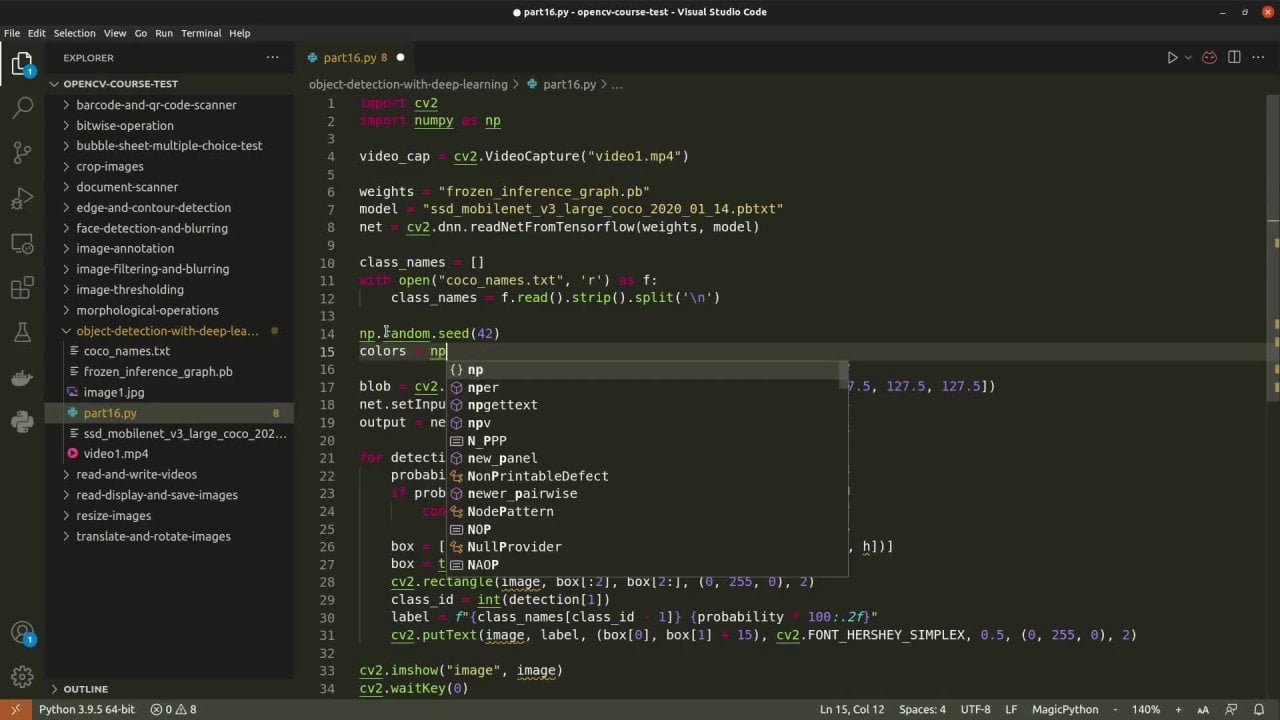Open coco_names.txt in the explorer

pyautogui.click(x=127, y=351)
